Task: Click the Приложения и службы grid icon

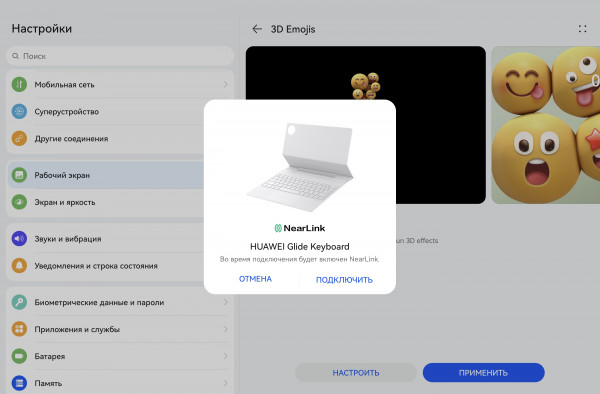Action: 19,329
